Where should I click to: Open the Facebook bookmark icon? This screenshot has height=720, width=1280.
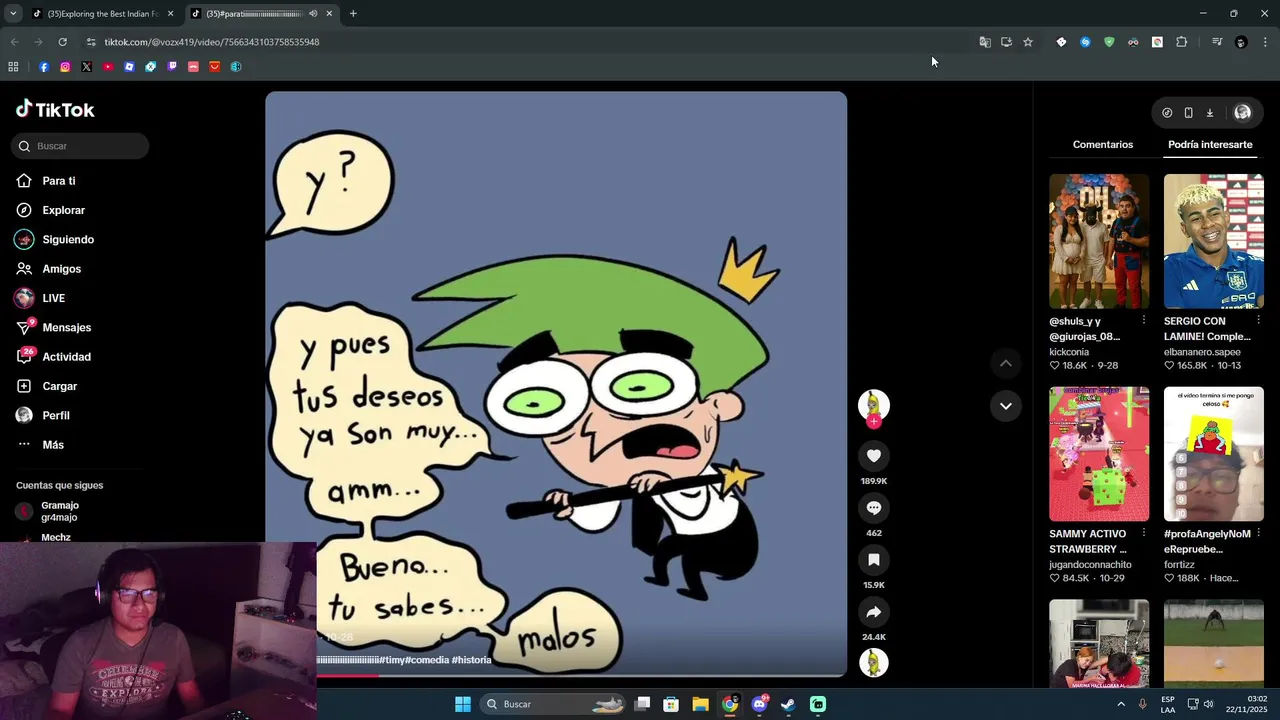click(x=43, y=67)
